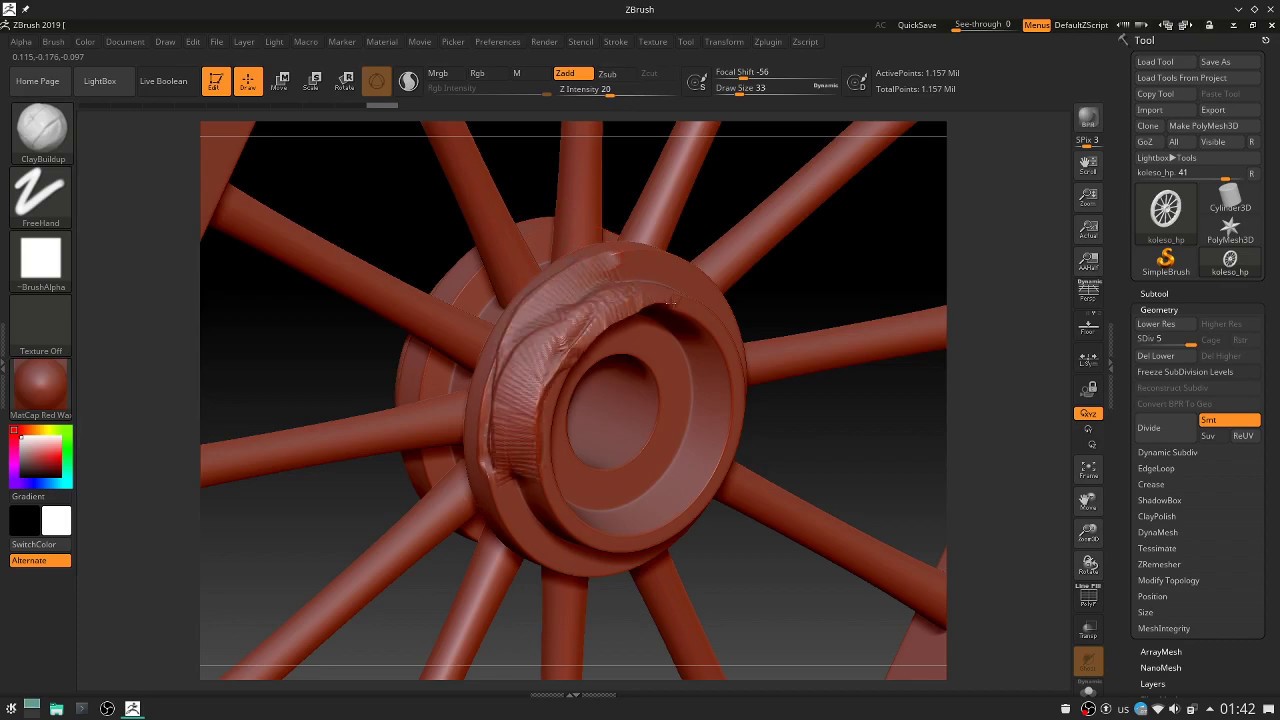
Task: Click the Rotate view icon on right shelf
Action: pos(1088,565)
